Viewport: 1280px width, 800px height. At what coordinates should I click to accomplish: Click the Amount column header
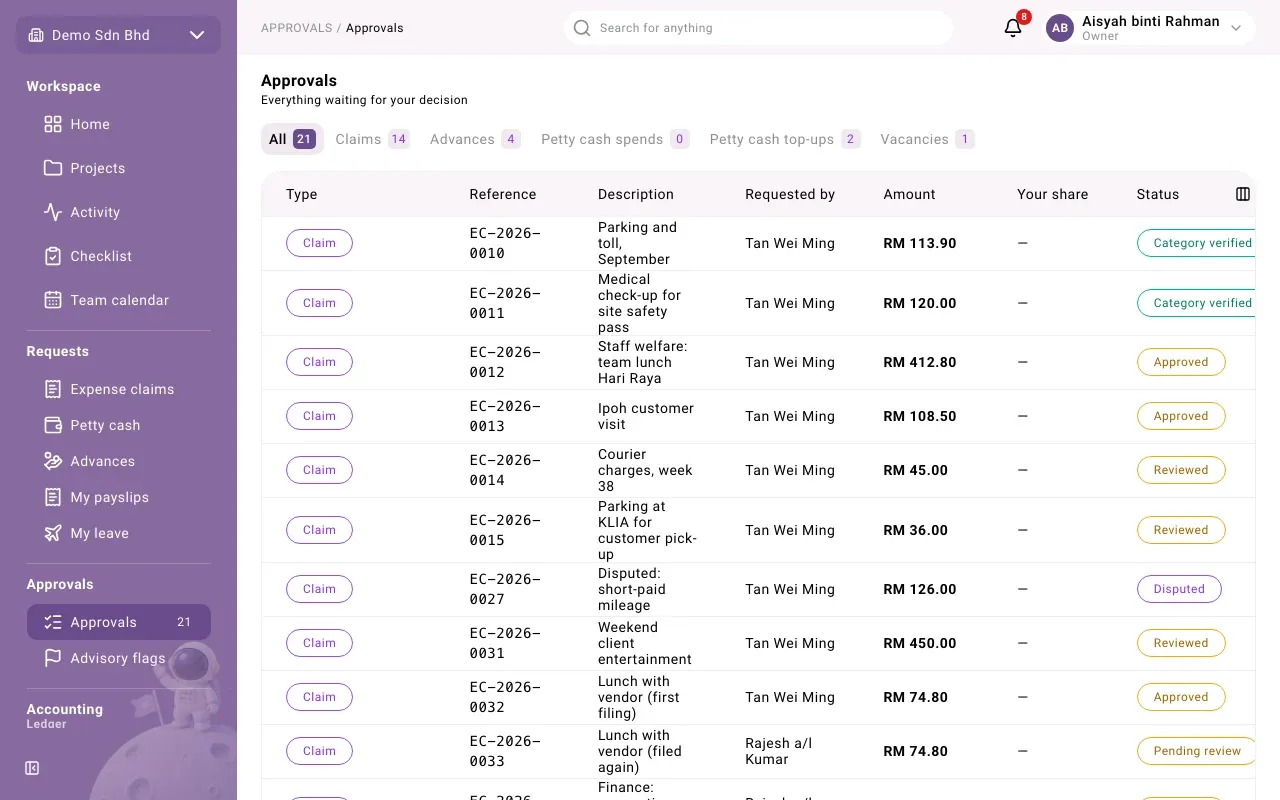[909, 194]
